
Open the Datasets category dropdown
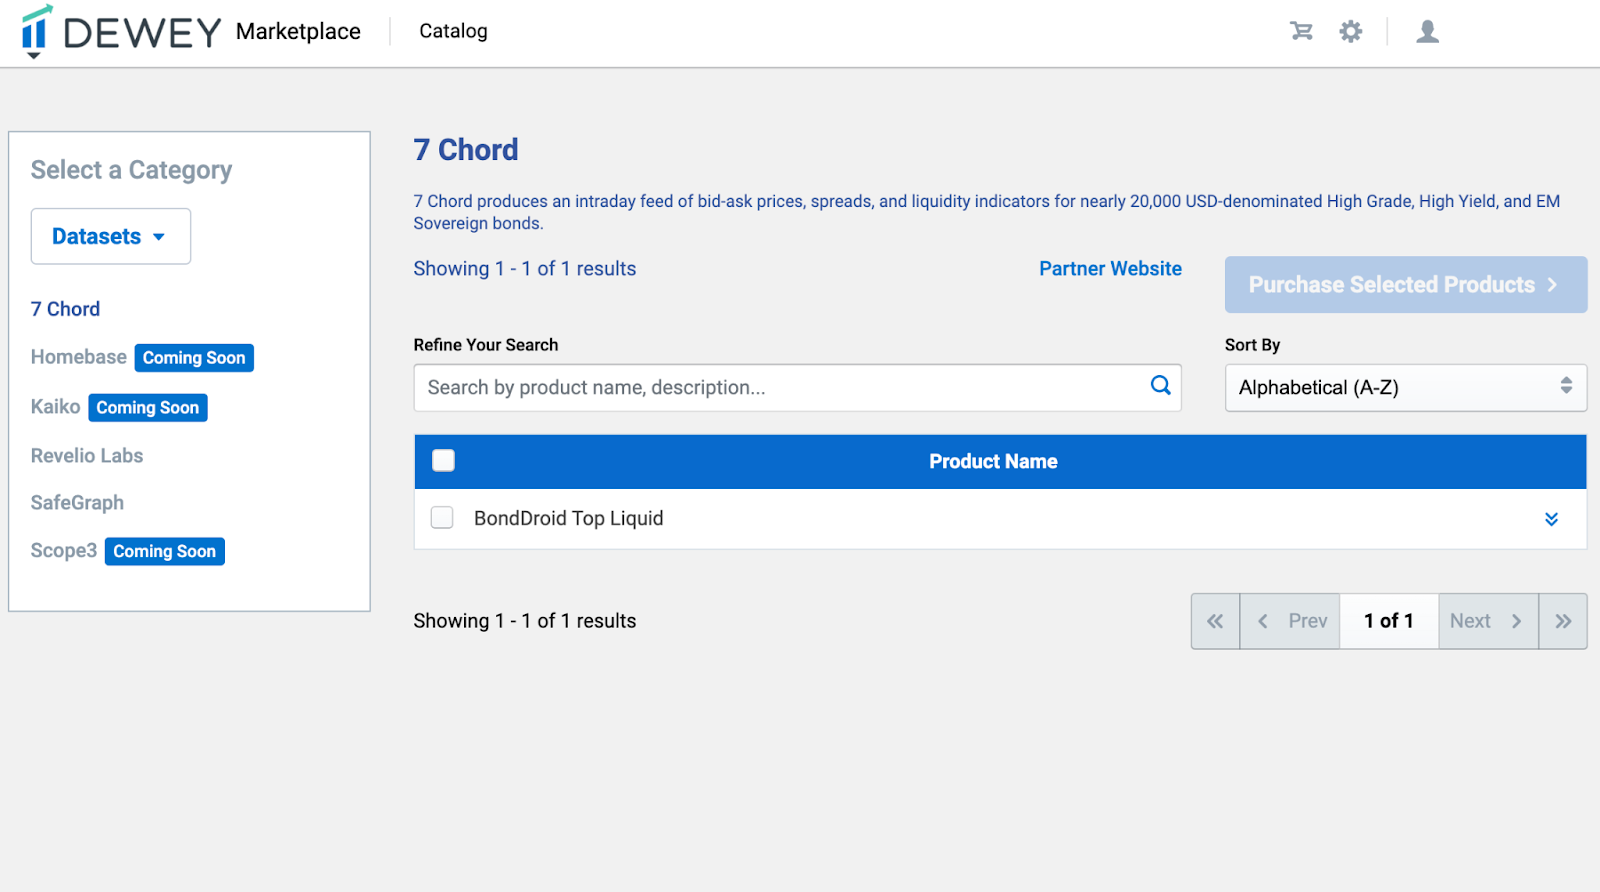click(x=110, y=236)
